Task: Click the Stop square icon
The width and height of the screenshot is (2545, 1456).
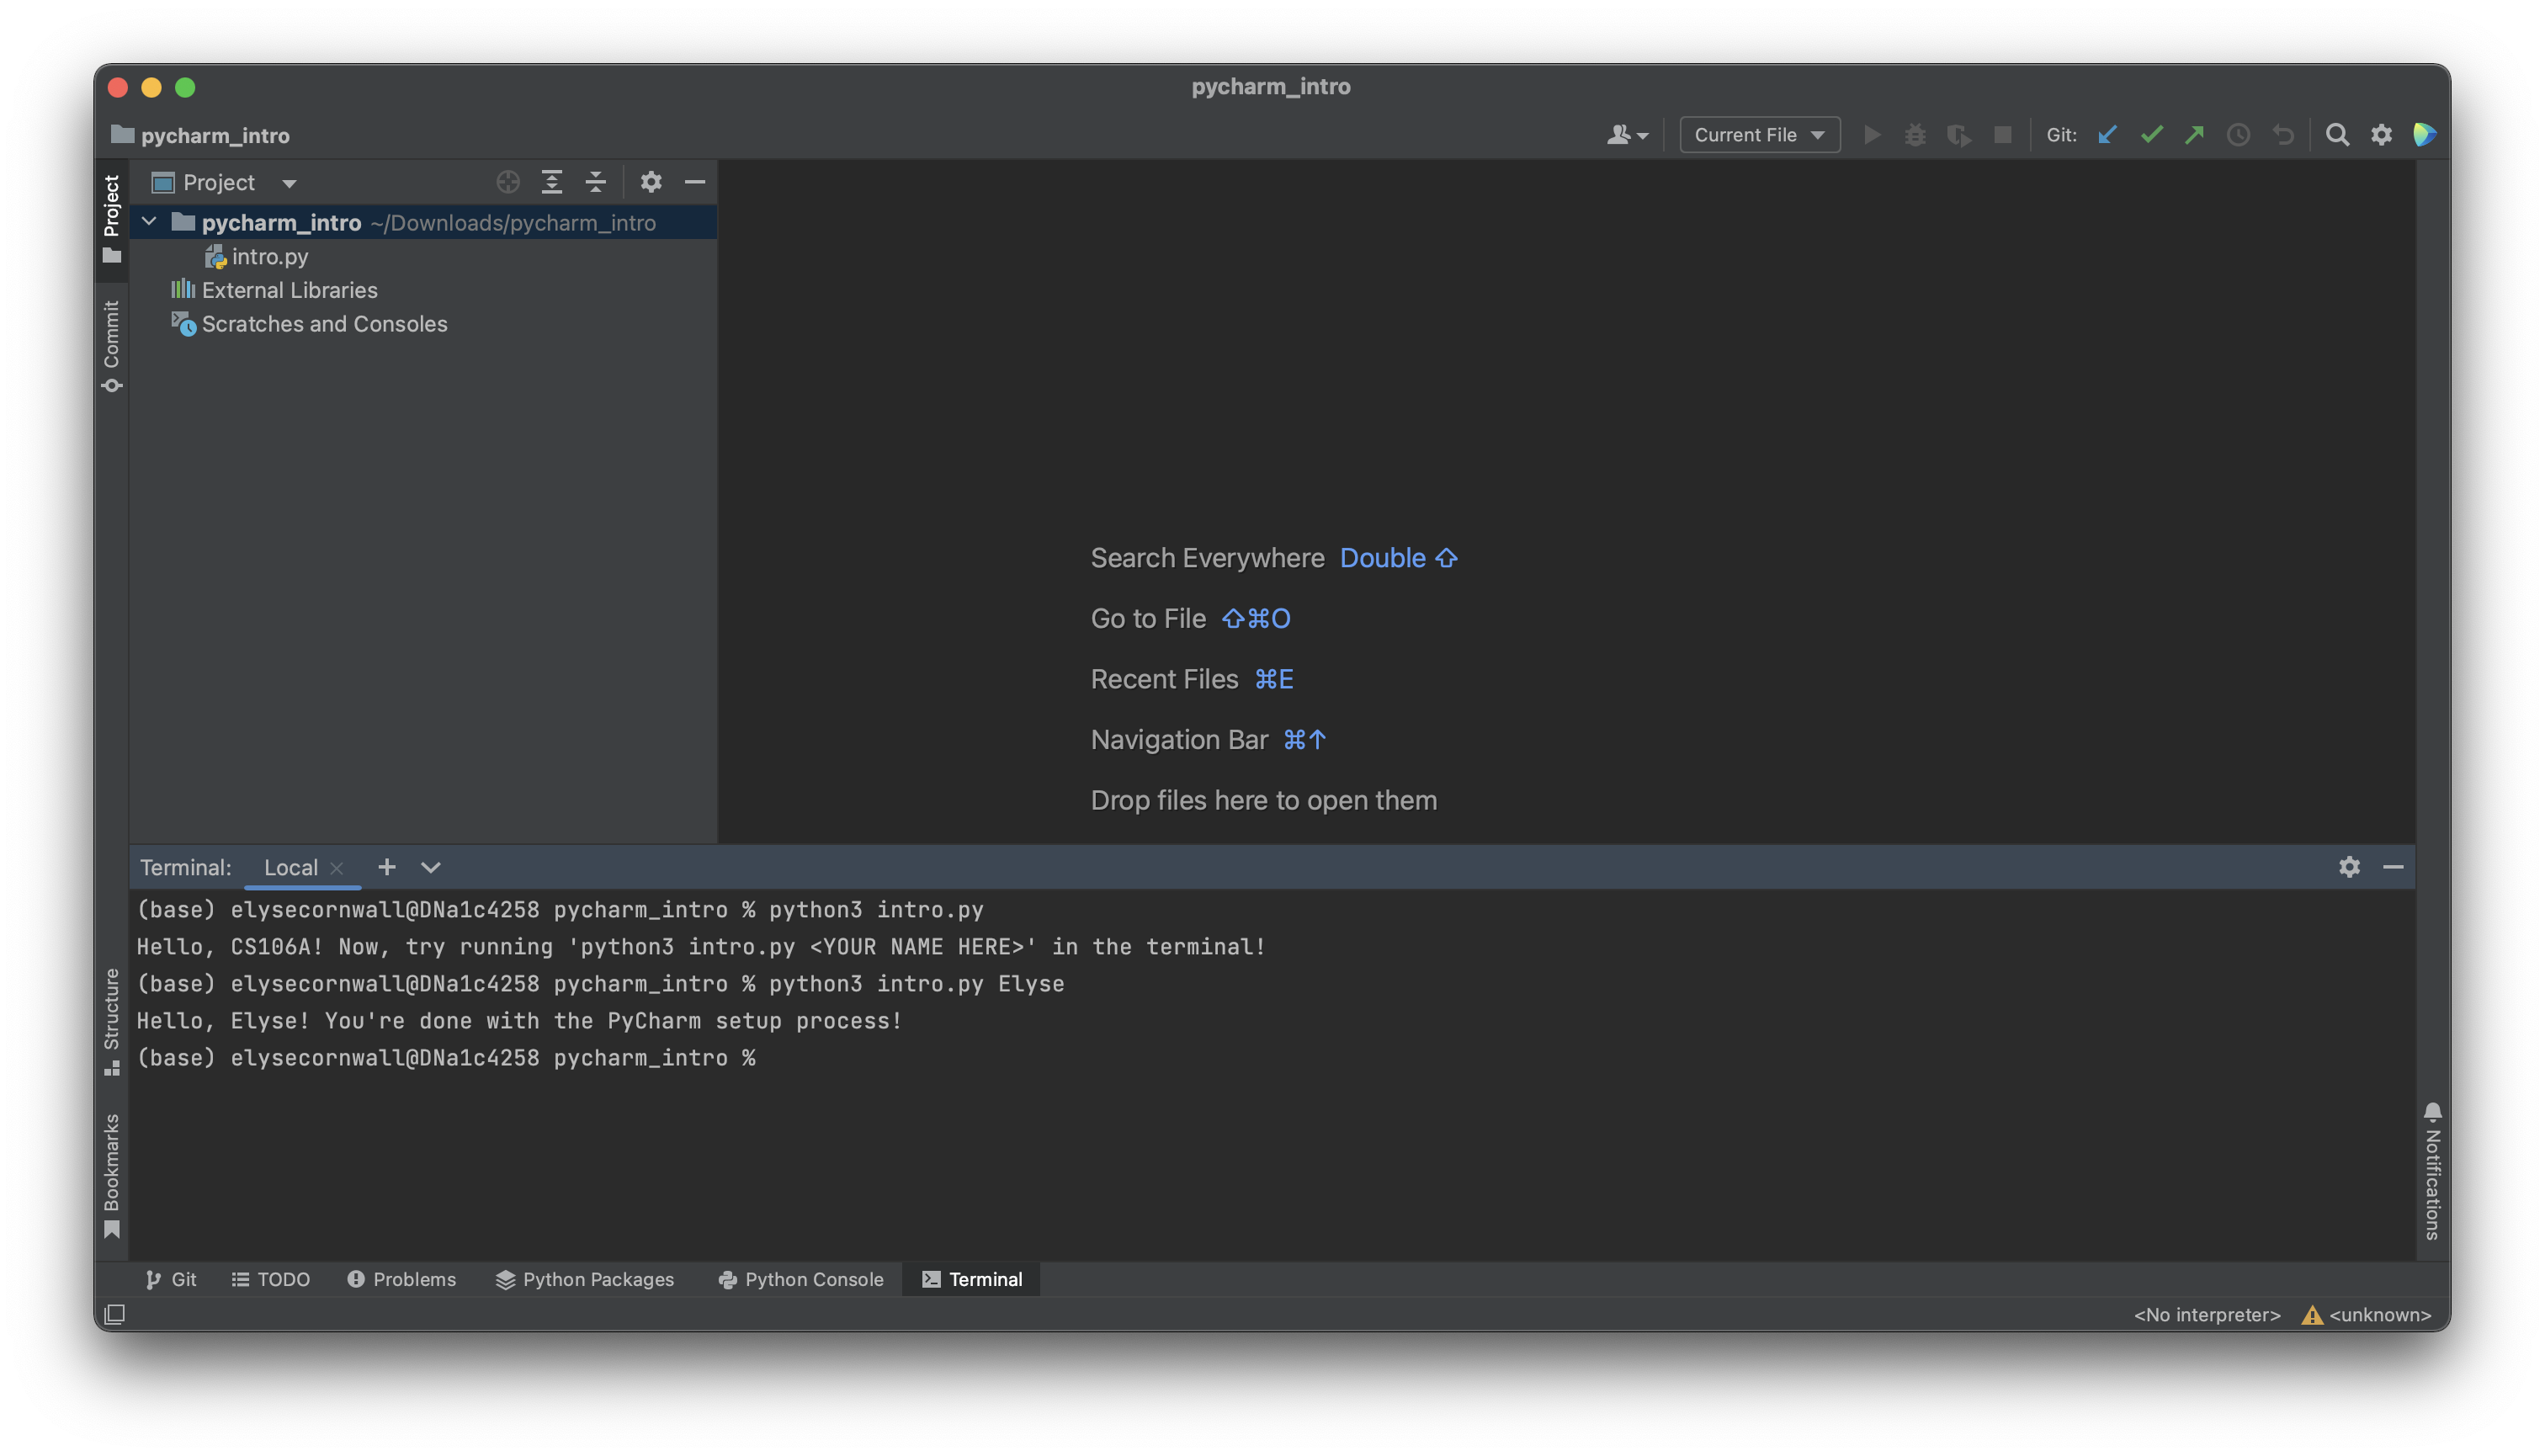Action: click(2003, 135)
